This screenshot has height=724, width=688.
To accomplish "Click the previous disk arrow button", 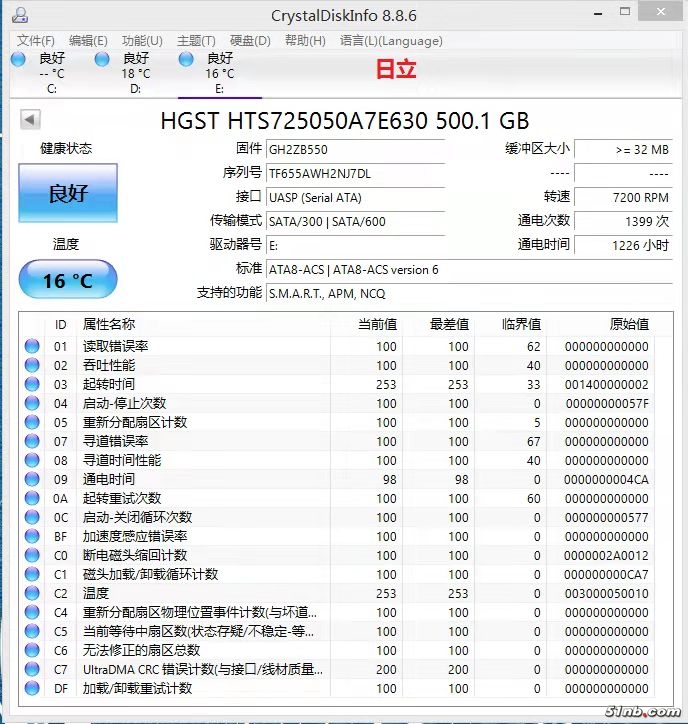I will click(30, 120).
